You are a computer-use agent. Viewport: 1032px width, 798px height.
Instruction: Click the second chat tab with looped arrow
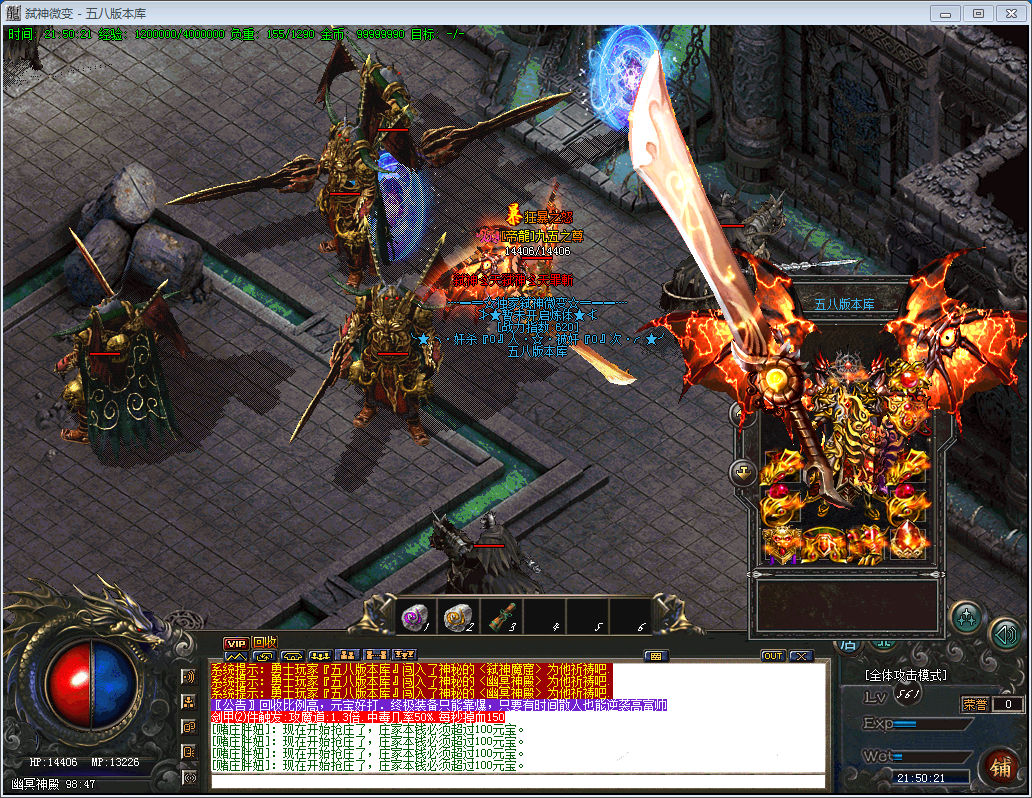point(264,656)
